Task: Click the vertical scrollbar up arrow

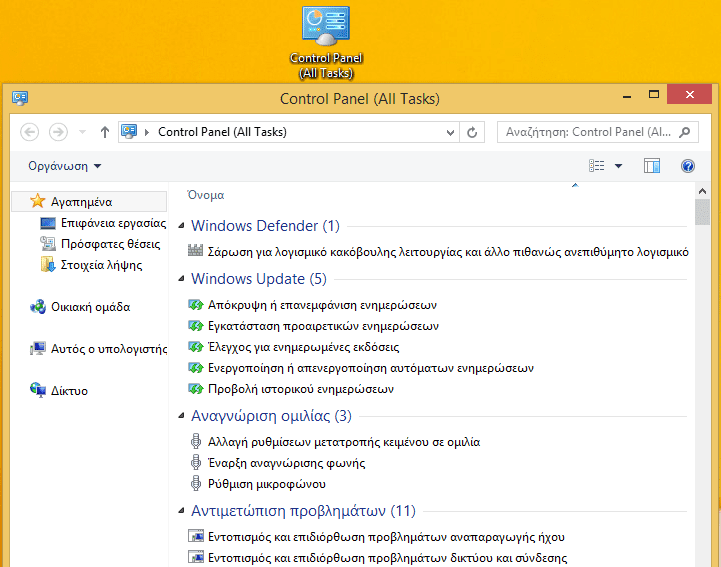Action: [x=702, y=191]
